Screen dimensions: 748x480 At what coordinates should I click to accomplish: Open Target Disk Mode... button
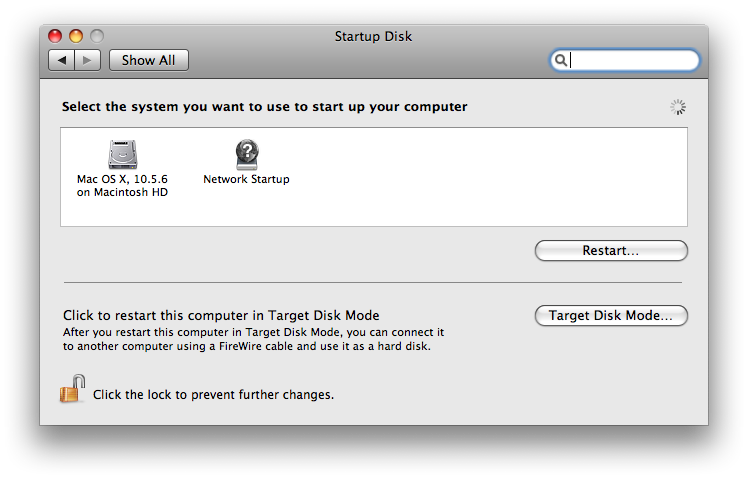pos(611,316)
